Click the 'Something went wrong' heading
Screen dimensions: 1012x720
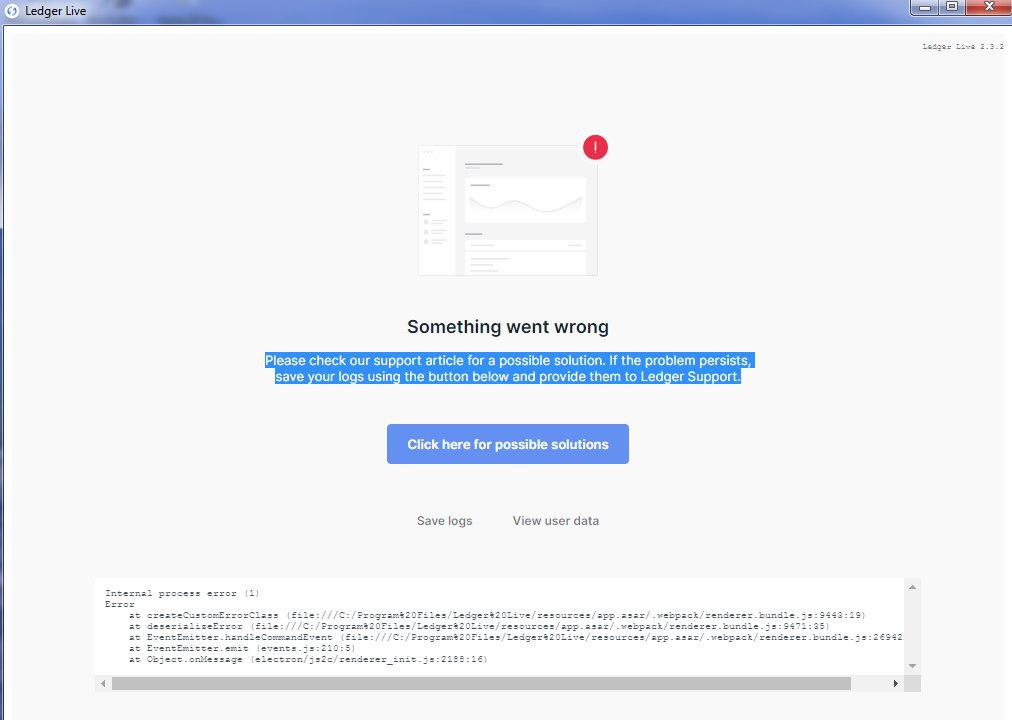508,326
